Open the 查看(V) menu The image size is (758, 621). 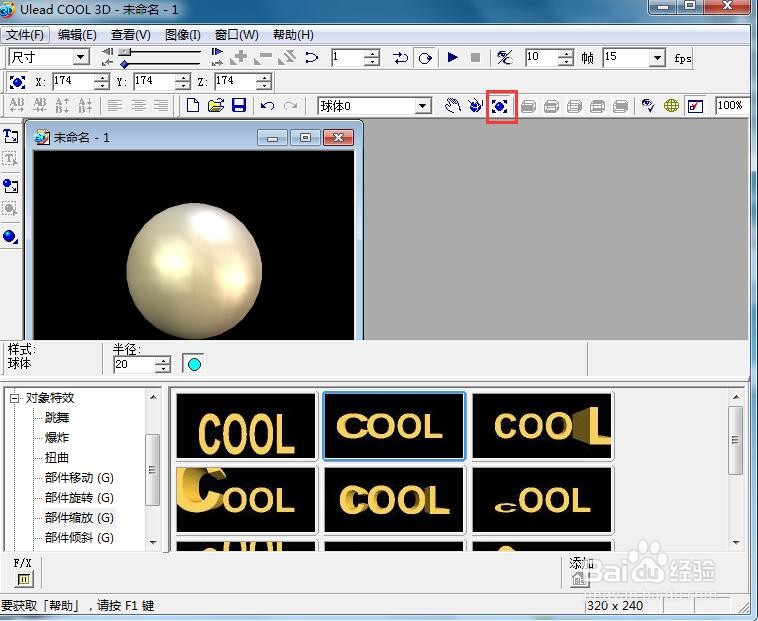pos(131,35)
